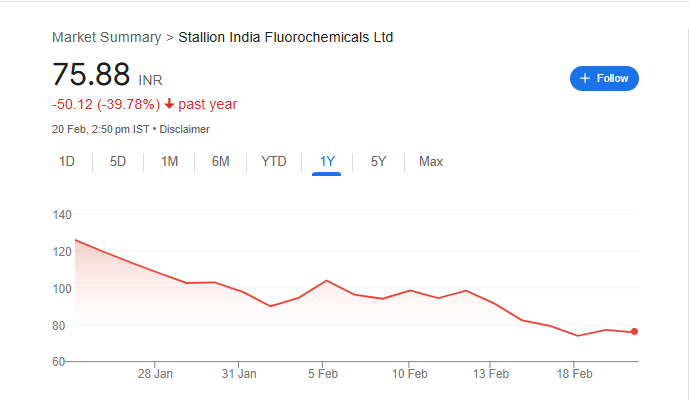Click the 28 Jan axis label
Viewport: 689px width, 400px height.
[155, 374]
